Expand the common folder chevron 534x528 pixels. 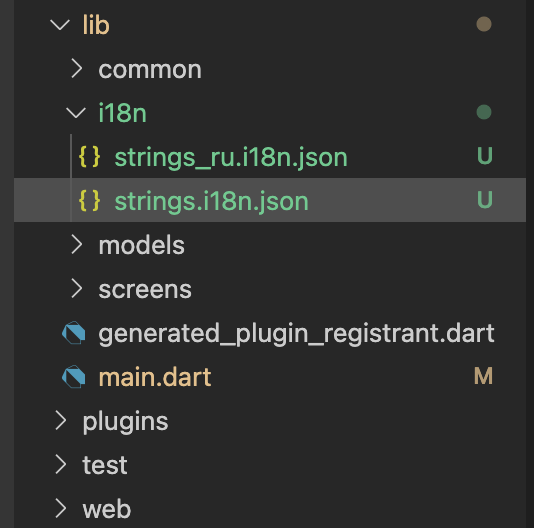[77, 68]
